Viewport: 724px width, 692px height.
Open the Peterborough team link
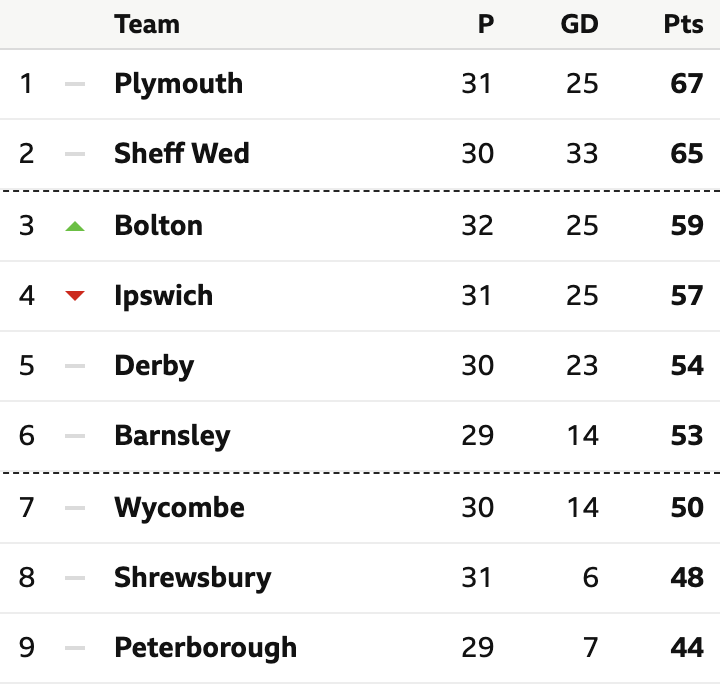(x=205, y=648)
